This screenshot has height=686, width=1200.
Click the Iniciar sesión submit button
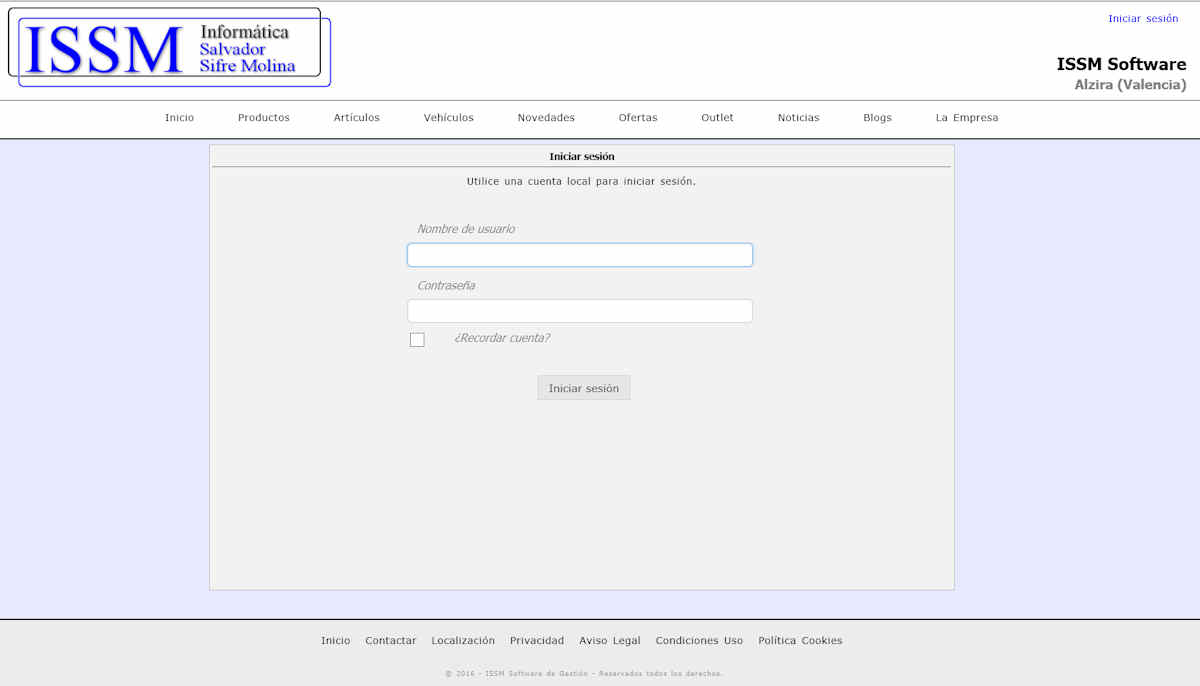[x=583, y=387]
